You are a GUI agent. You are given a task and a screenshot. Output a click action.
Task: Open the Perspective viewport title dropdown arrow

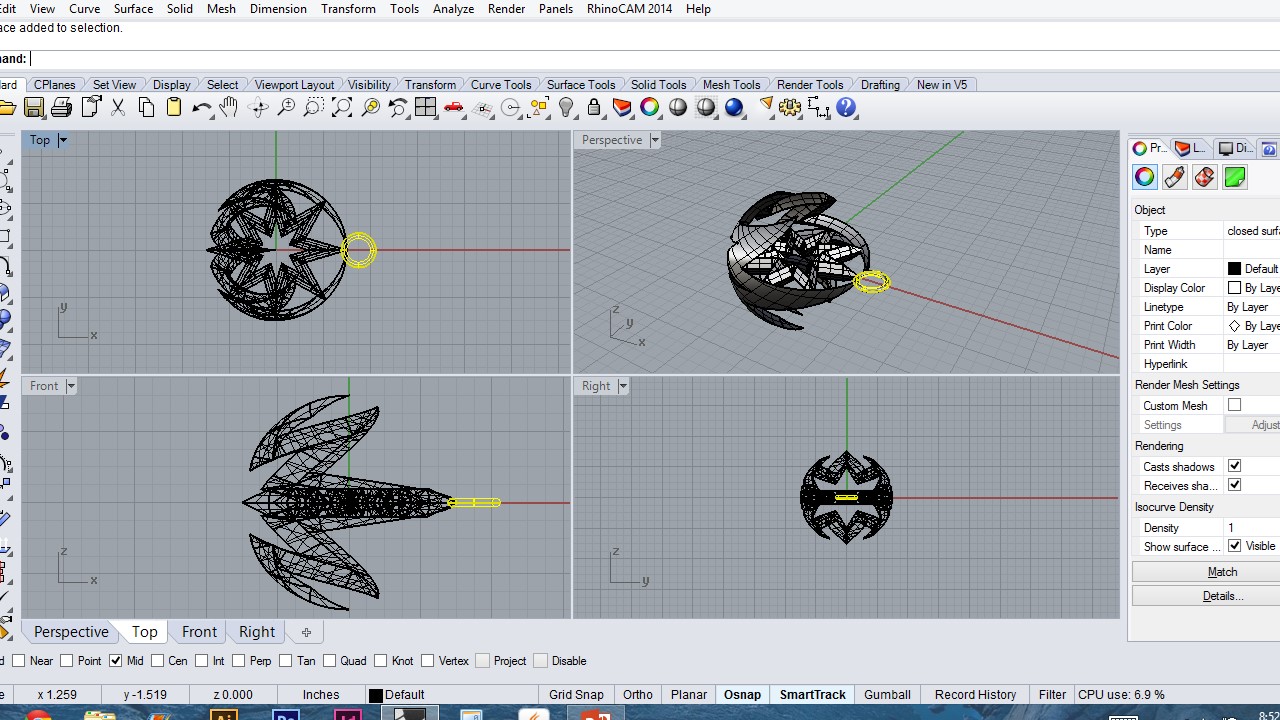point(655,140)
